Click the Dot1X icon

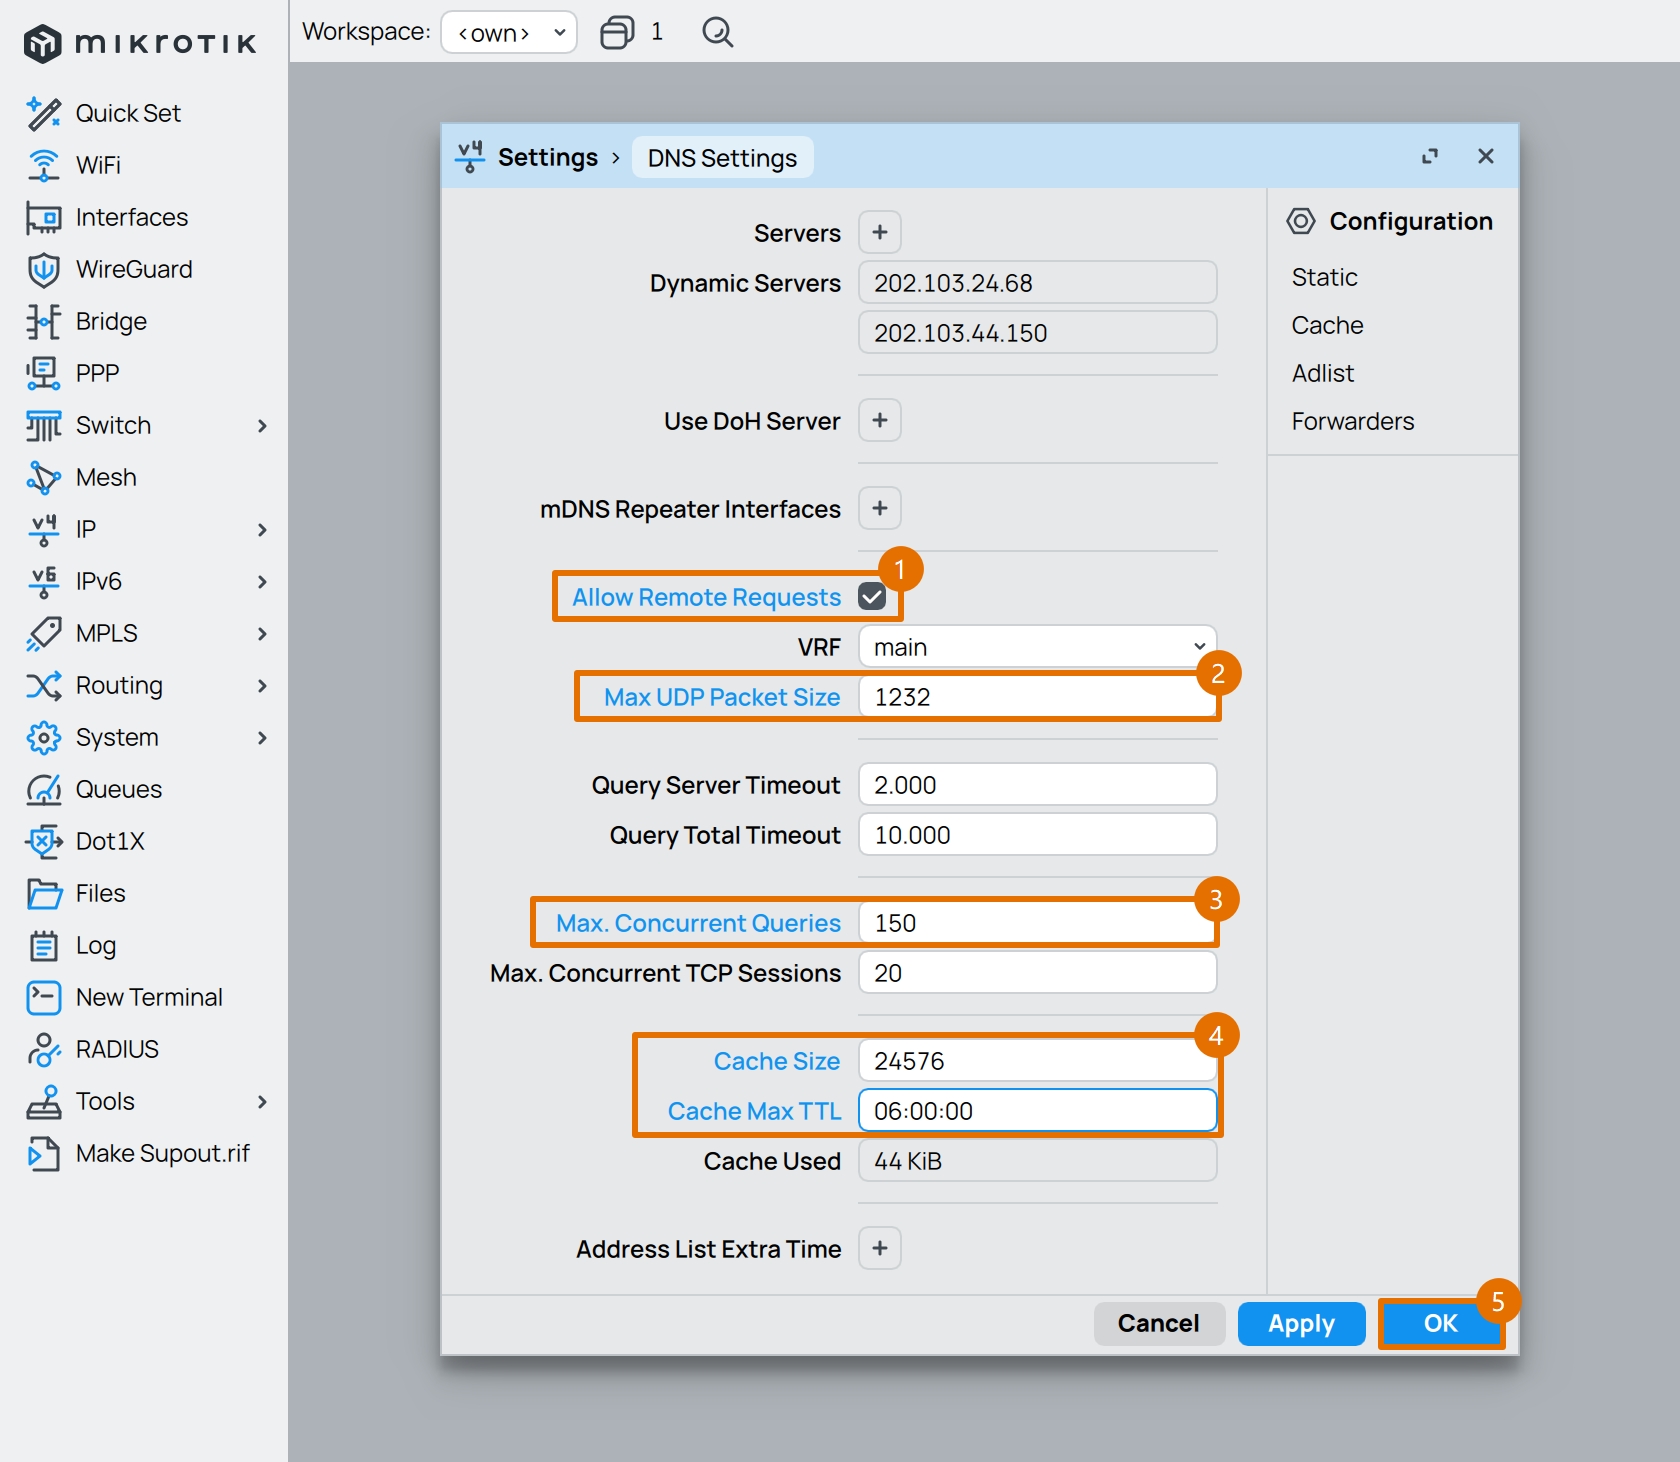tap(43, 841)
